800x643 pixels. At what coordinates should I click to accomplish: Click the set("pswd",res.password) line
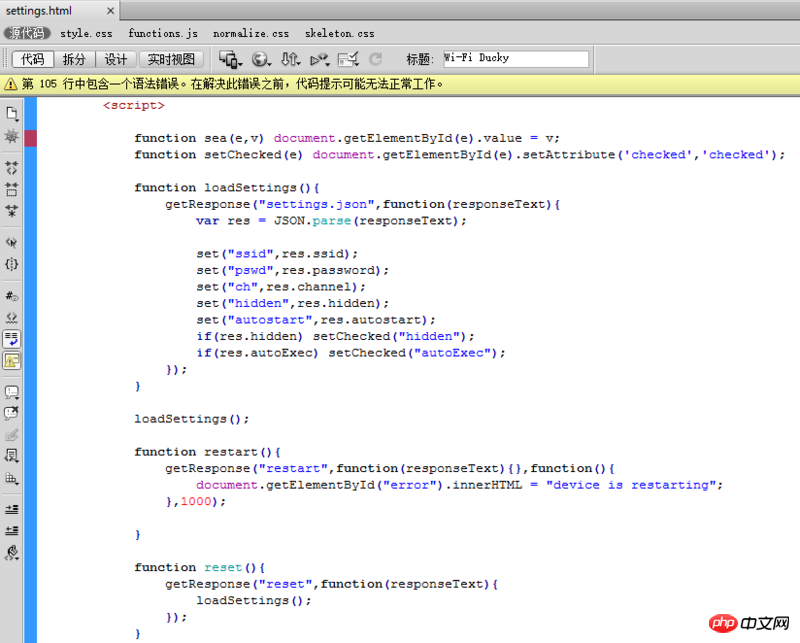point(292,270)
